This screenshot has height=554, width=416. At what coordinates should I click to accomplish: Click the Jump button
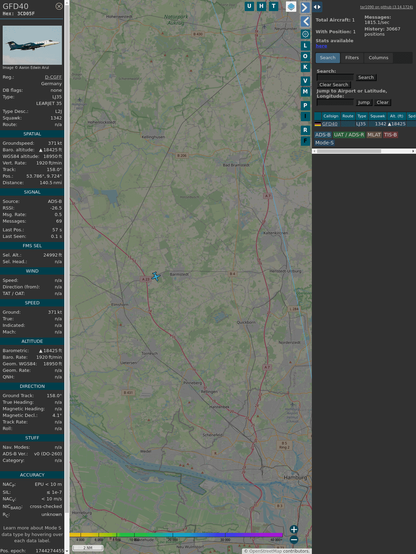pos(363,102)
